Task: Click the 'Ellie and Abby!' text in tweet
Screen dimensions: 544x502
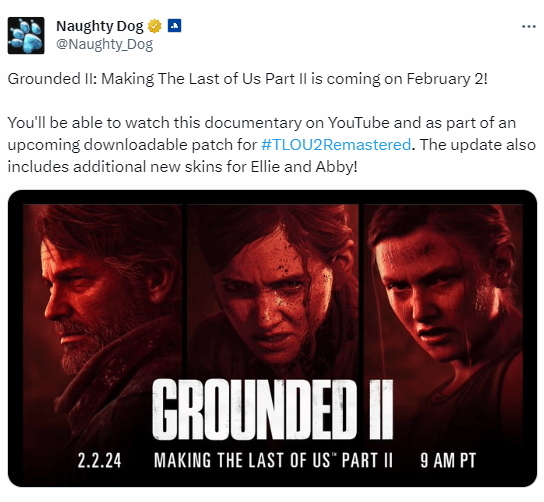Action: tap(304, 167)
